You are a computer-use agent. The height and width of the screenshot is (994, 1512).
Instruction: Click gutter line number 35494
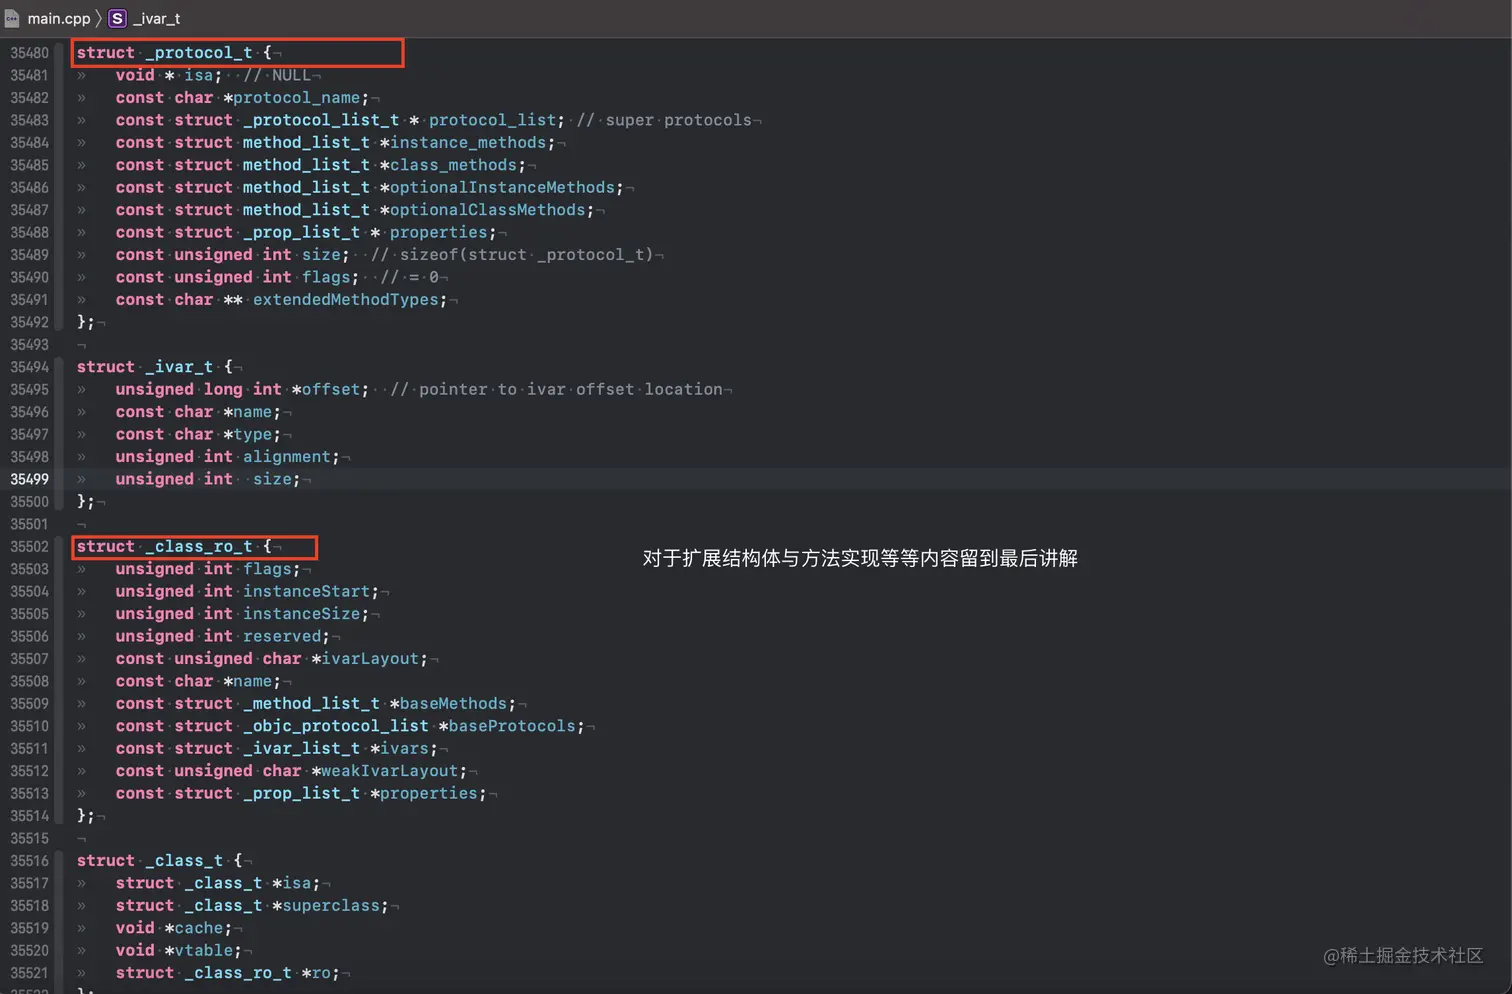coord(29,367)
